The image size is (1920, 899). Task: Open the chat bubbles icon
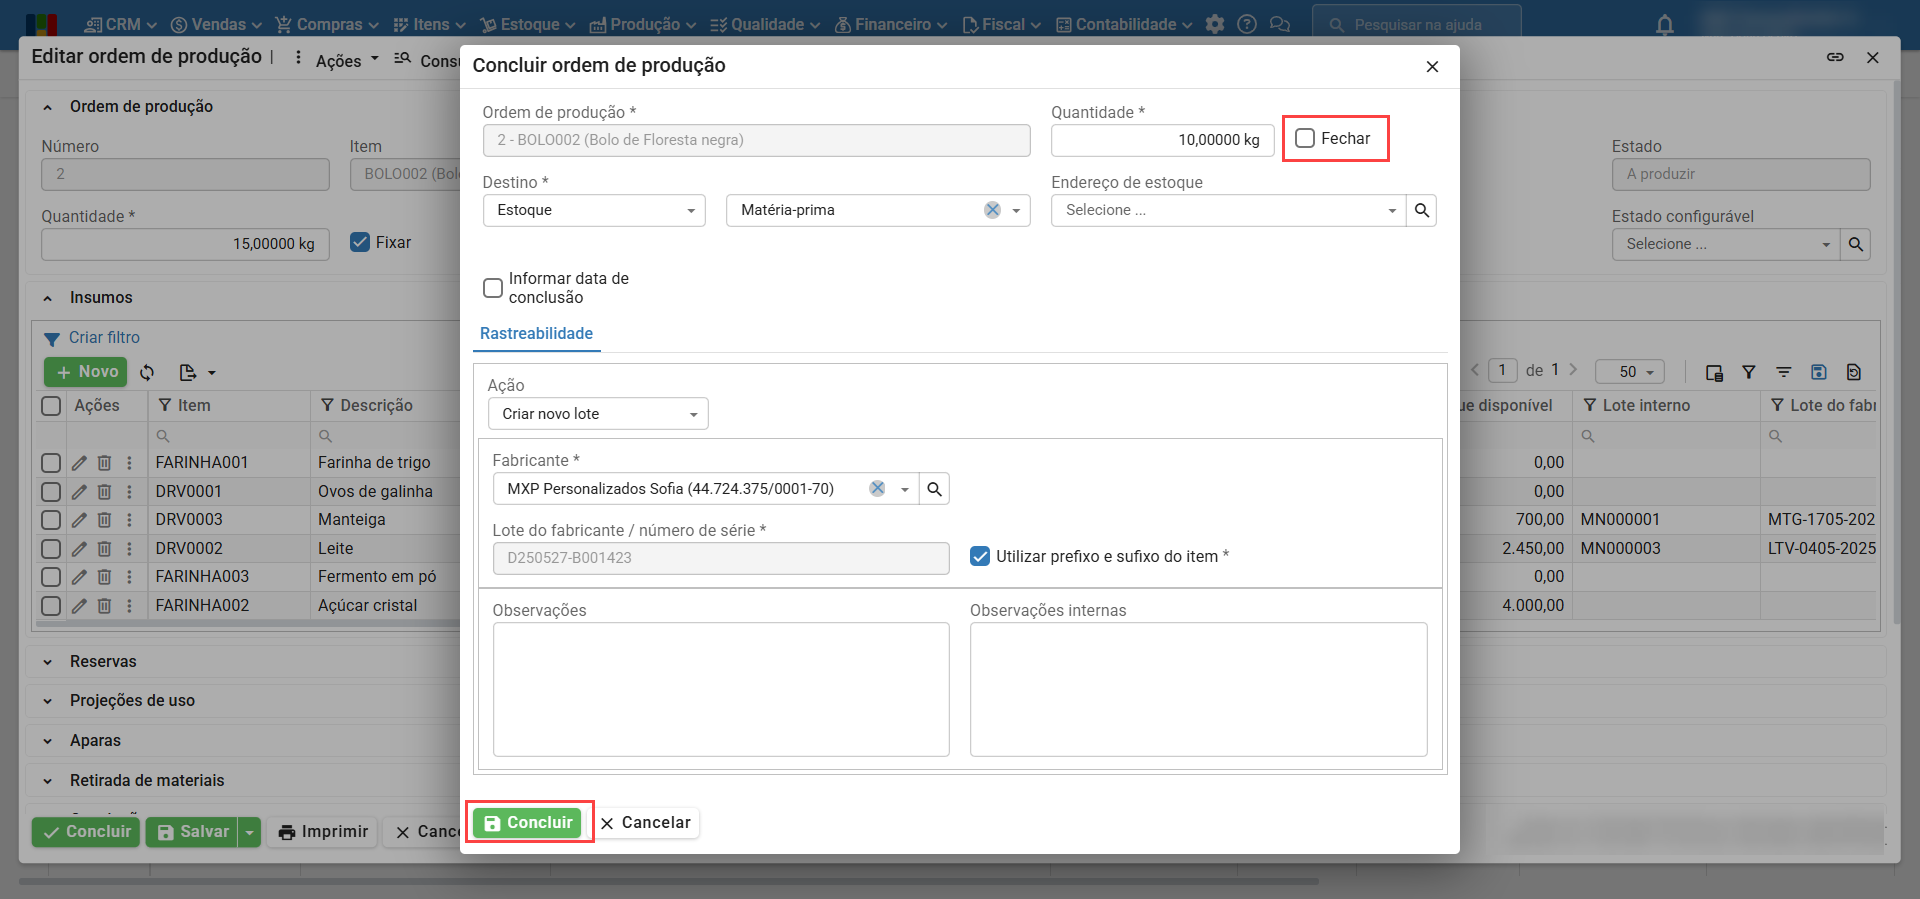pyautogui.click(x=1279, y=24)
